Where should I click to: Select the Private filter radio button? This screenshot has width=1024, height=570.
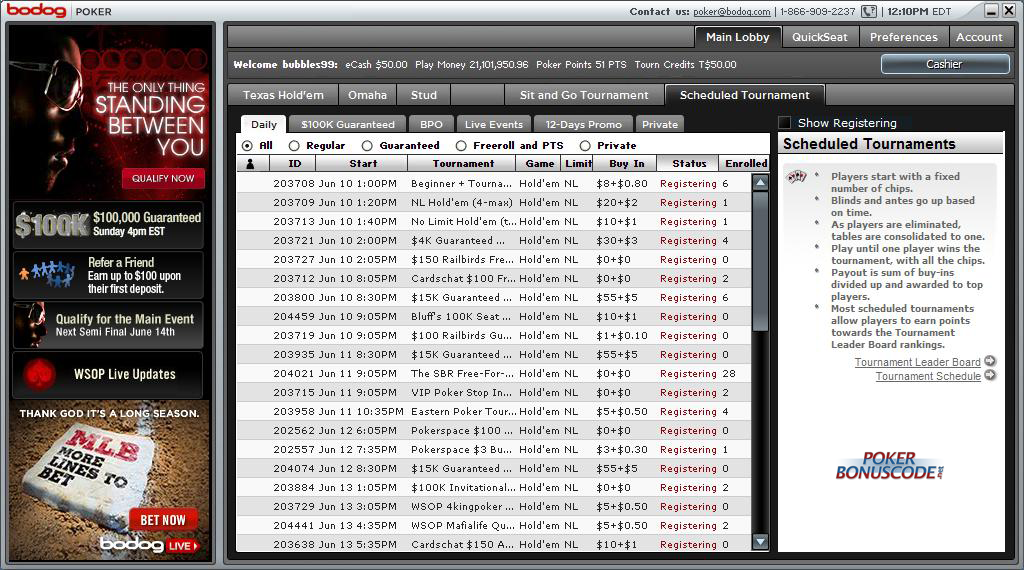pyautogui.click(x=585, y=146)
